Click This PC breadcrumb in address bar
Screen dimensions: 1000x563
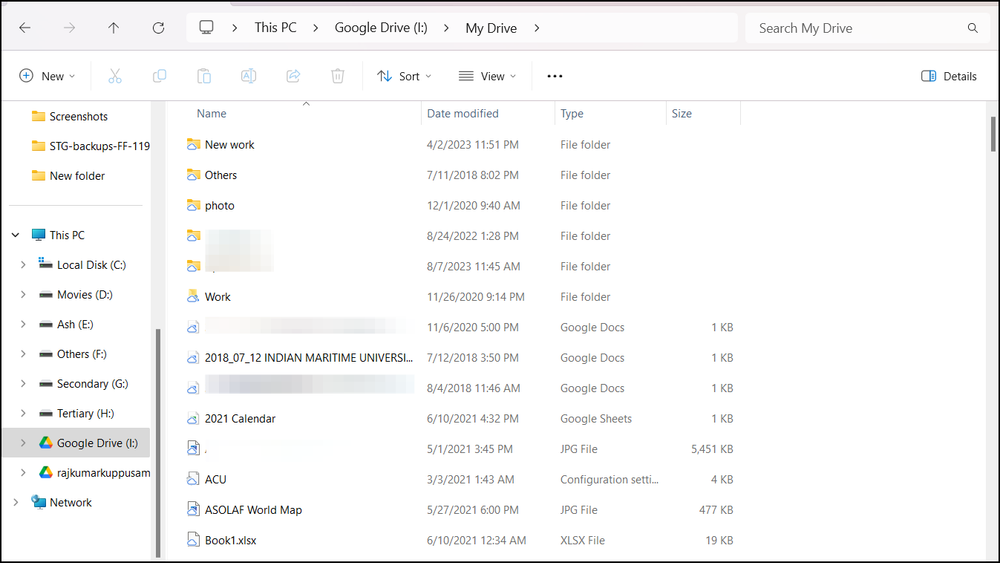(x=276, y=27)
